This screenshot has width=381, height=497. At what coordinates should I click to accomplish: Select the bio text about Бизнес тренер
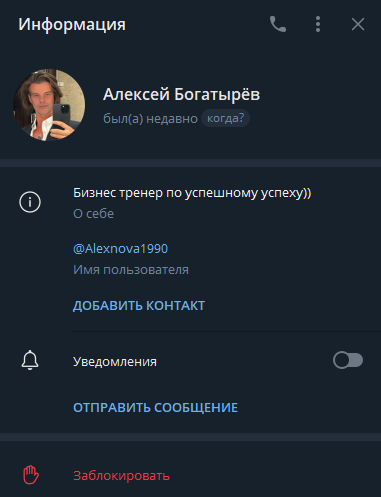[192, 193]
